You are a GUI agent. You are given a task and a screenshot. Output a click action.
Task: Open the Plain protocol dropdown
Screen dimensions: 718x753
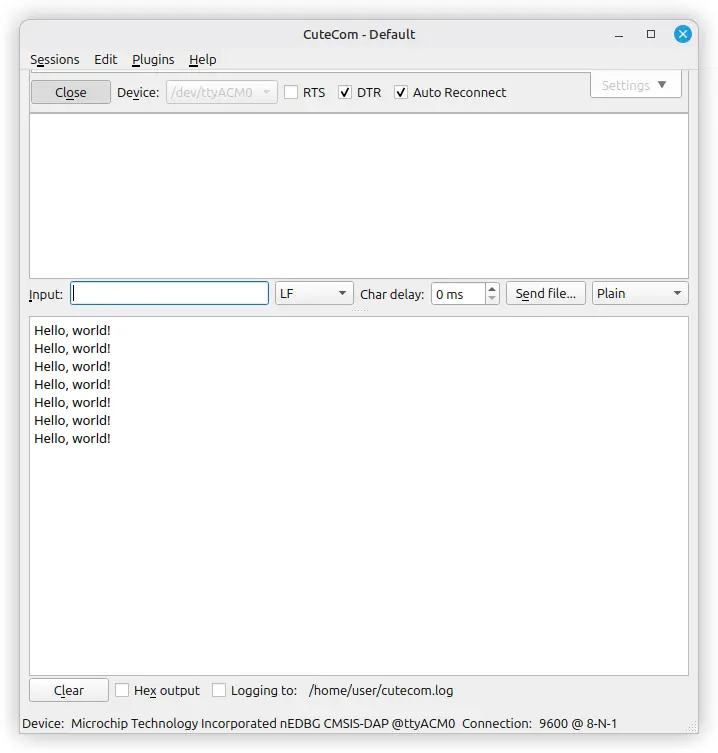pos(640,293)
